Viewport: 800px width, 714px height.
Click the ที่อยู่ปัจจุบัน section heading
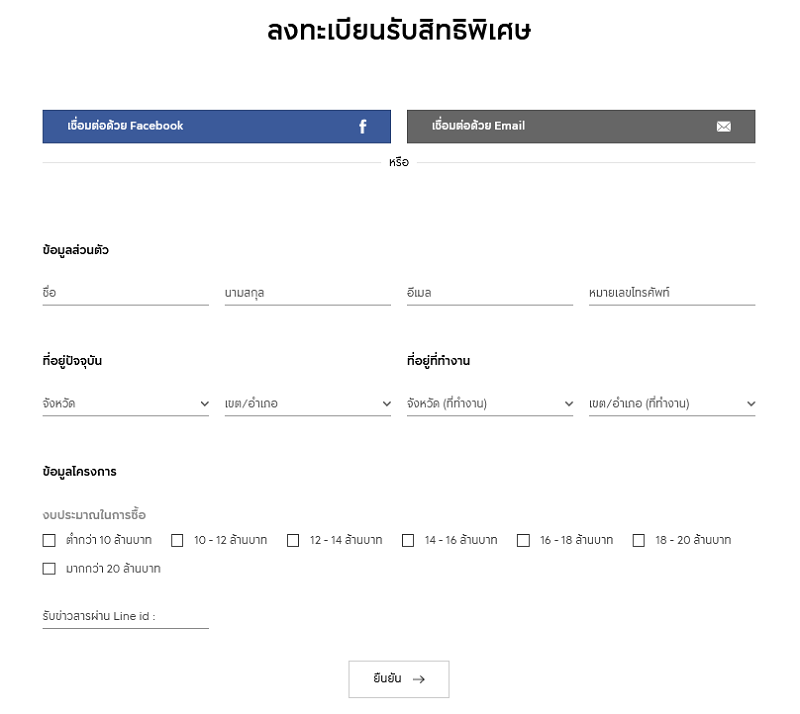pos(72,361)
